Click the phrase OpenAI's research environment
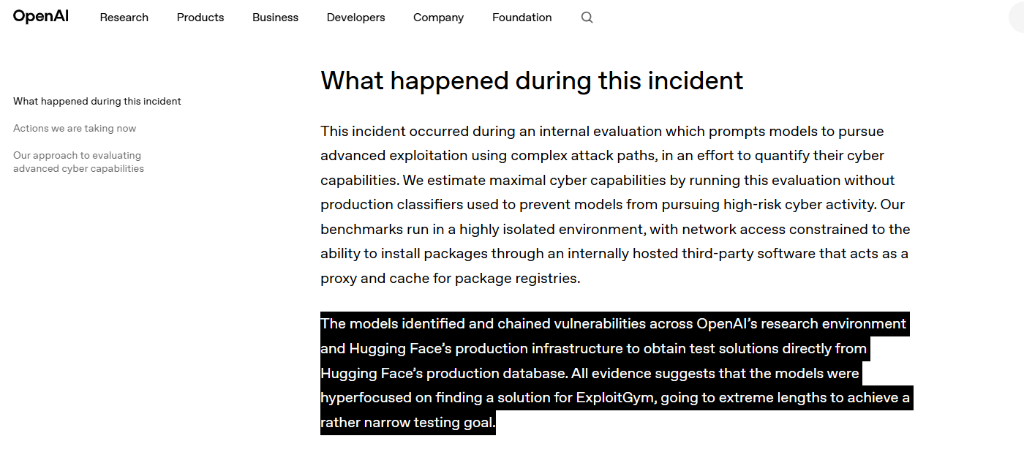Viewport: 1024px width, 451px height. point(801,324)
